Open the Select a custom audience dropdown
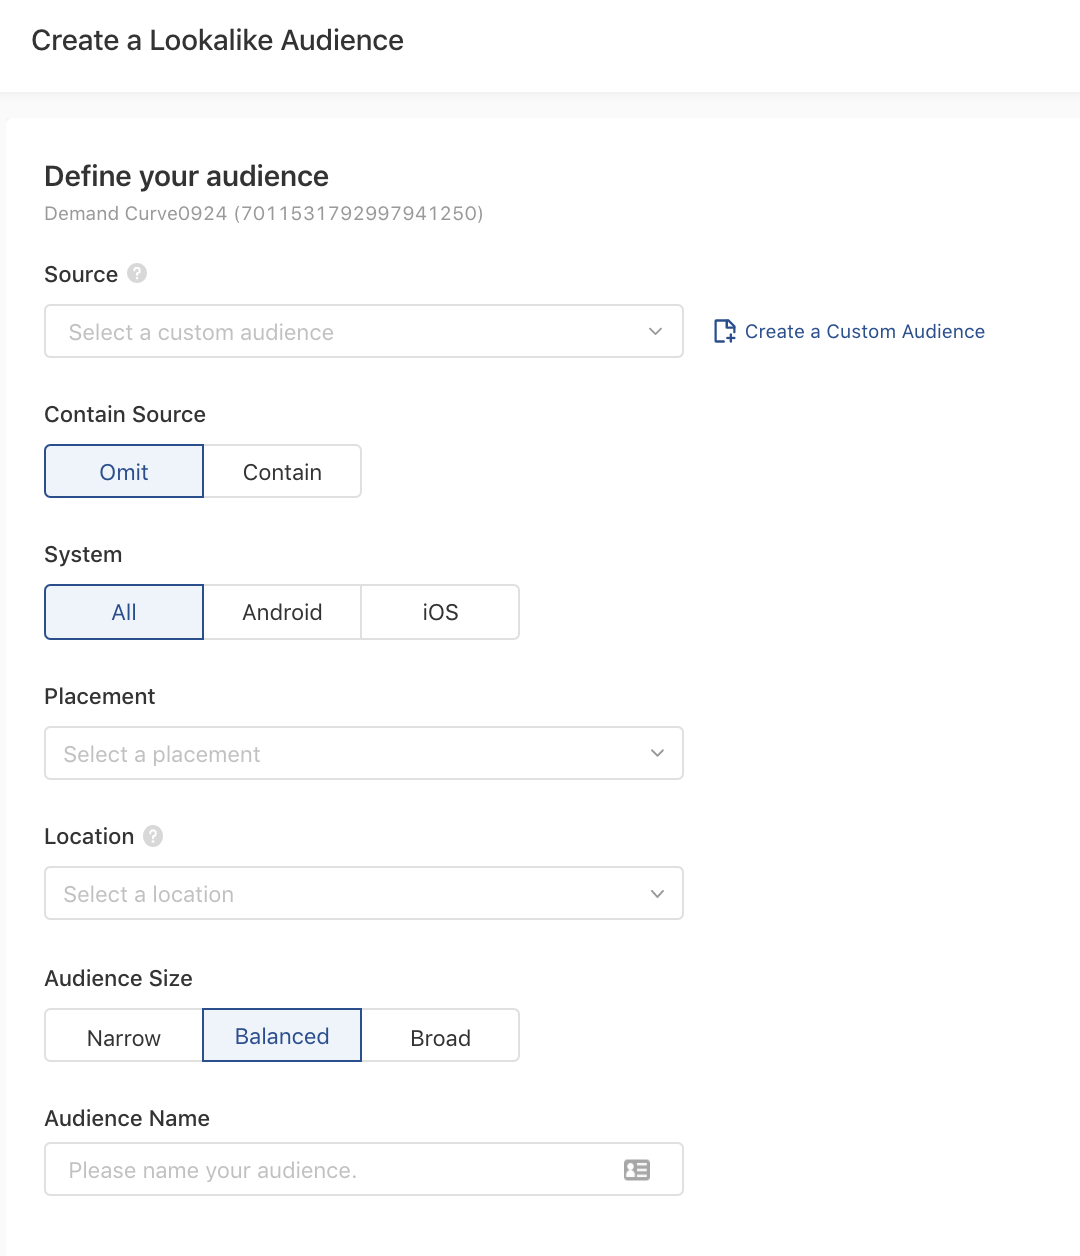1080x1256 pixels. [340, 332]
